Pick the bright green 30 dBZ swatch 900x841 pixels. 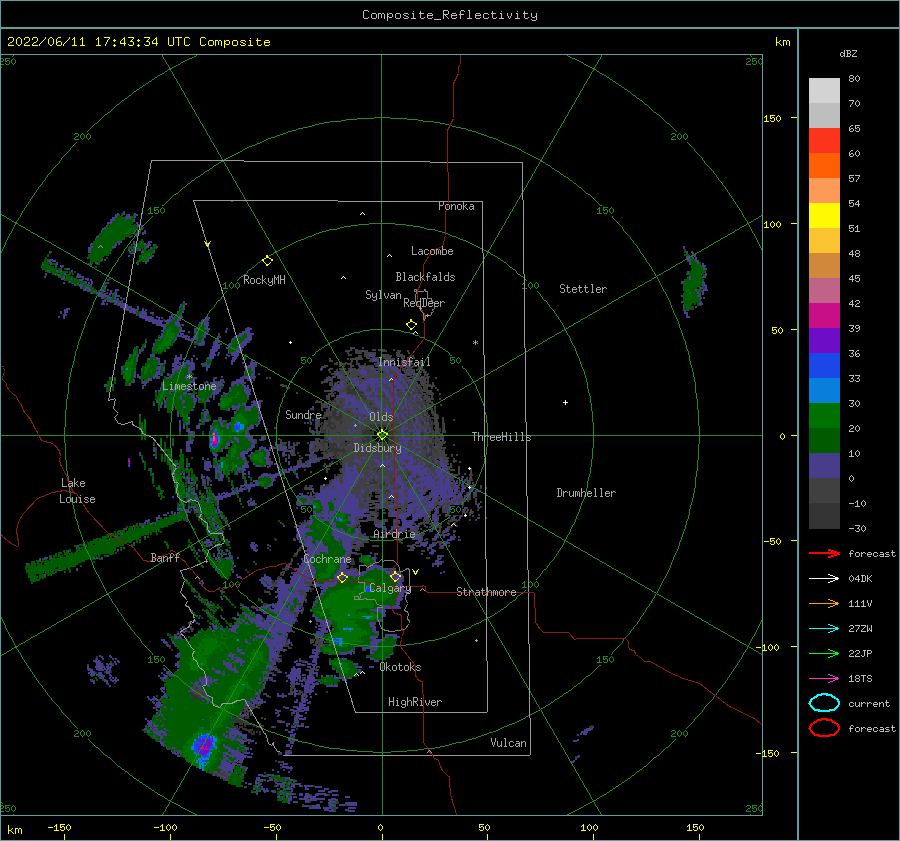click(x=824, y=416)
